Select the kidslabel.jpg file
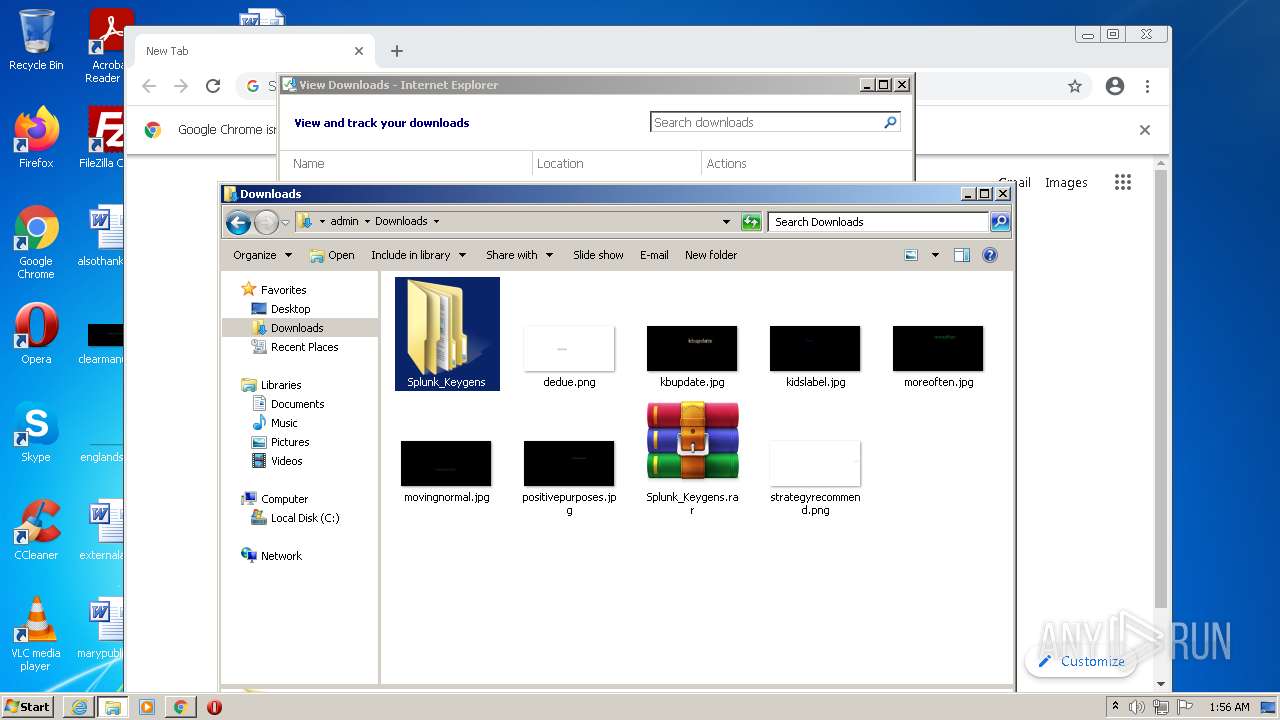Image resolution: width=1280 pixels, height=720 pixels. [x=815, y=356]
